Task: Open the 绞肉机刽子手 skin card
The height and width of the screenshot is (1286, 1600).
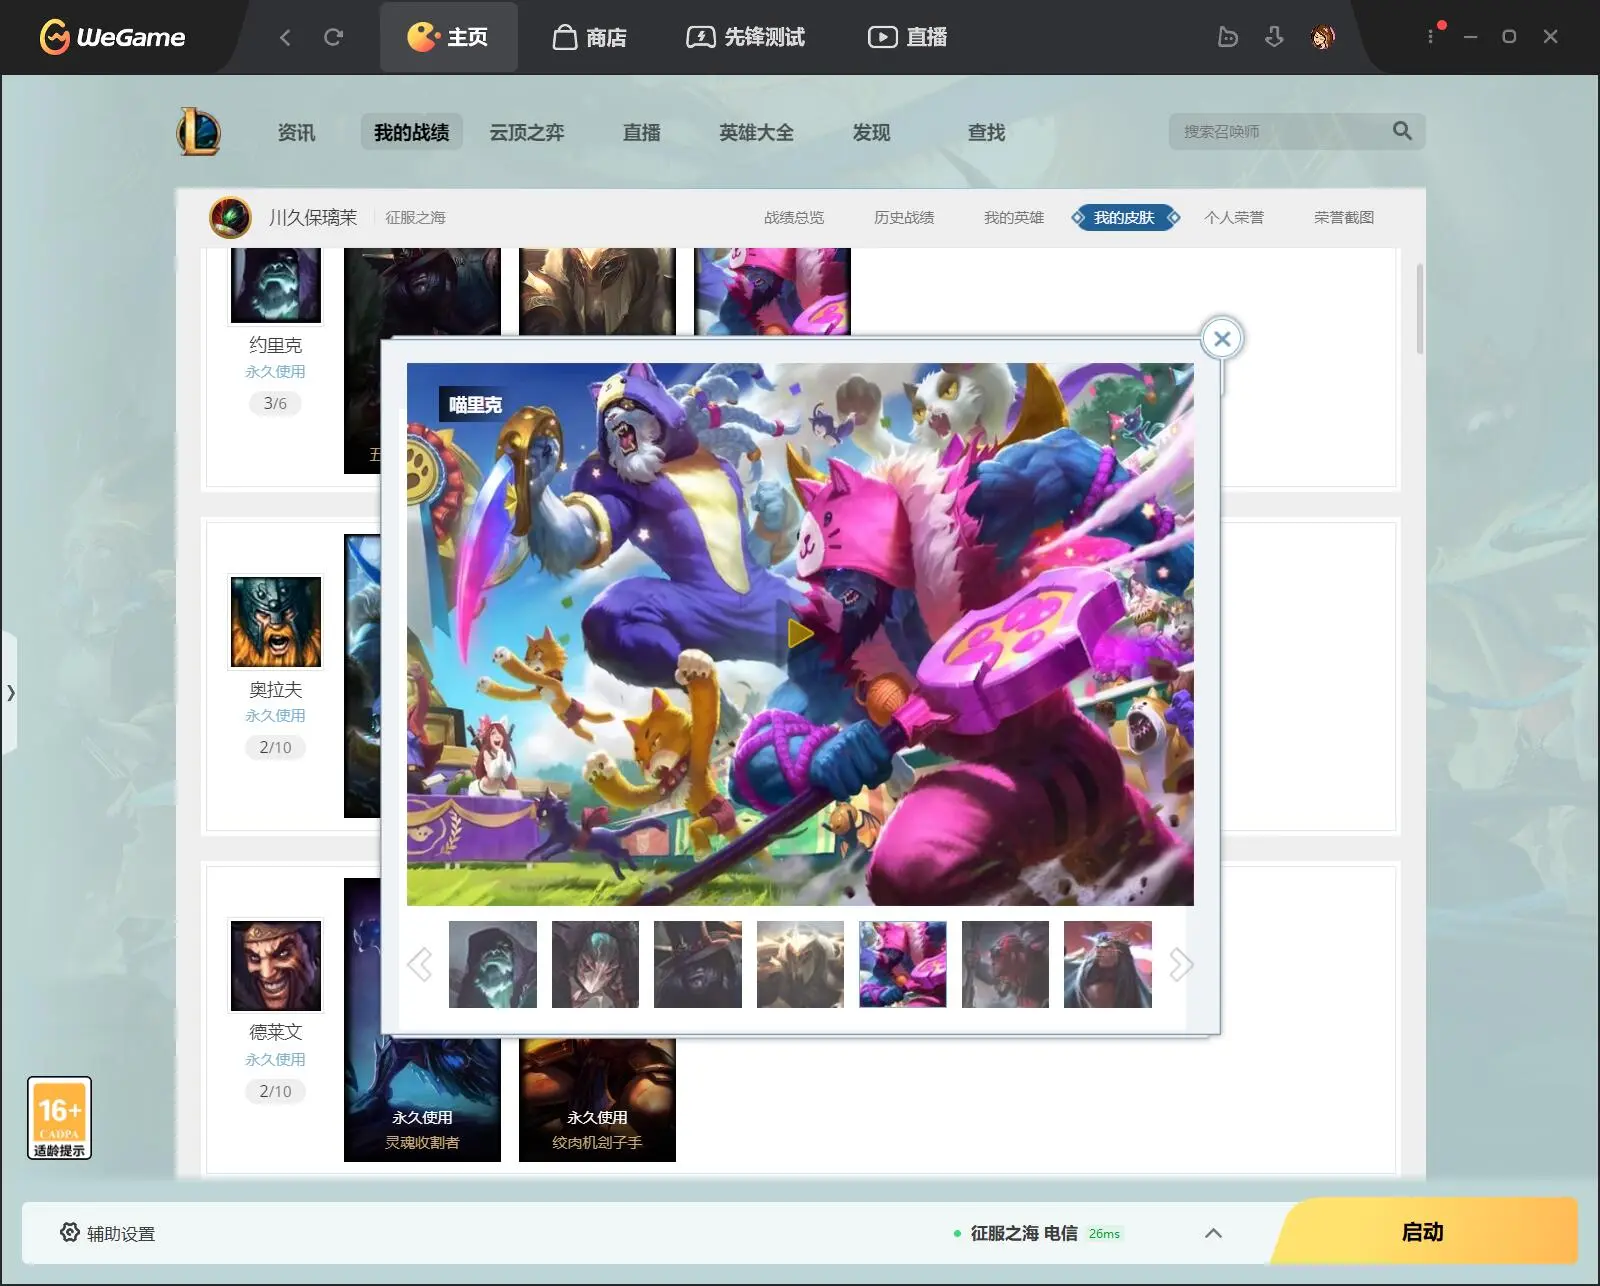Action: pos(597,1100)
